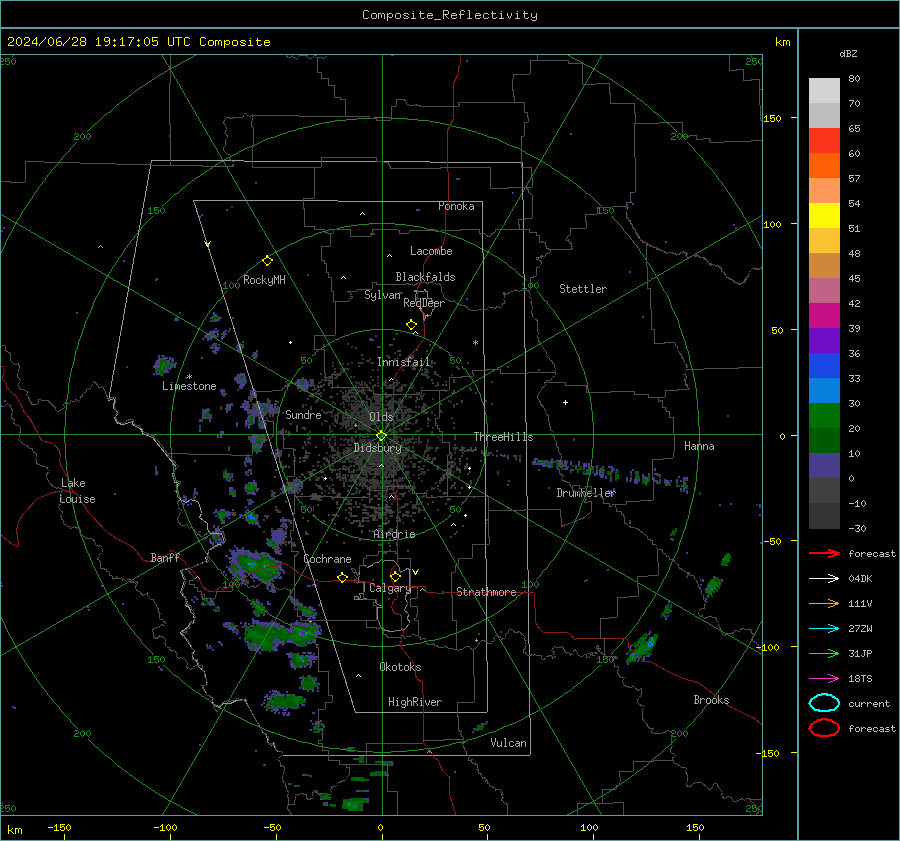Click the current legend label
Image resolution: width=900 pixels, height=841 pixels.
869,703
